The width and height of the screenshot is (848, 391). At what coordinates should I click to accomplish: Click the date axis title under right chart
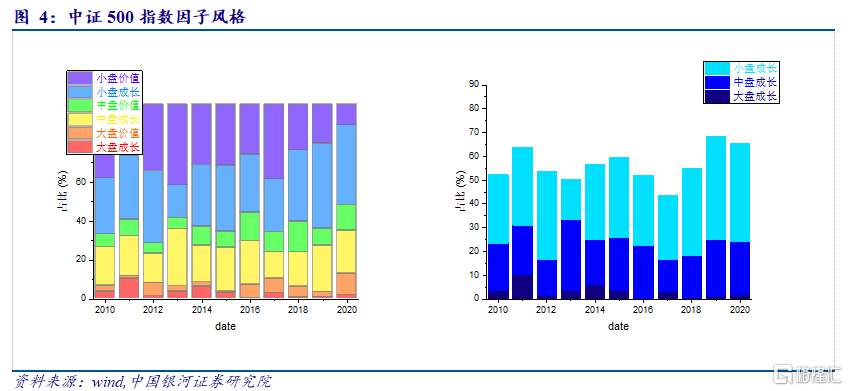618,326
